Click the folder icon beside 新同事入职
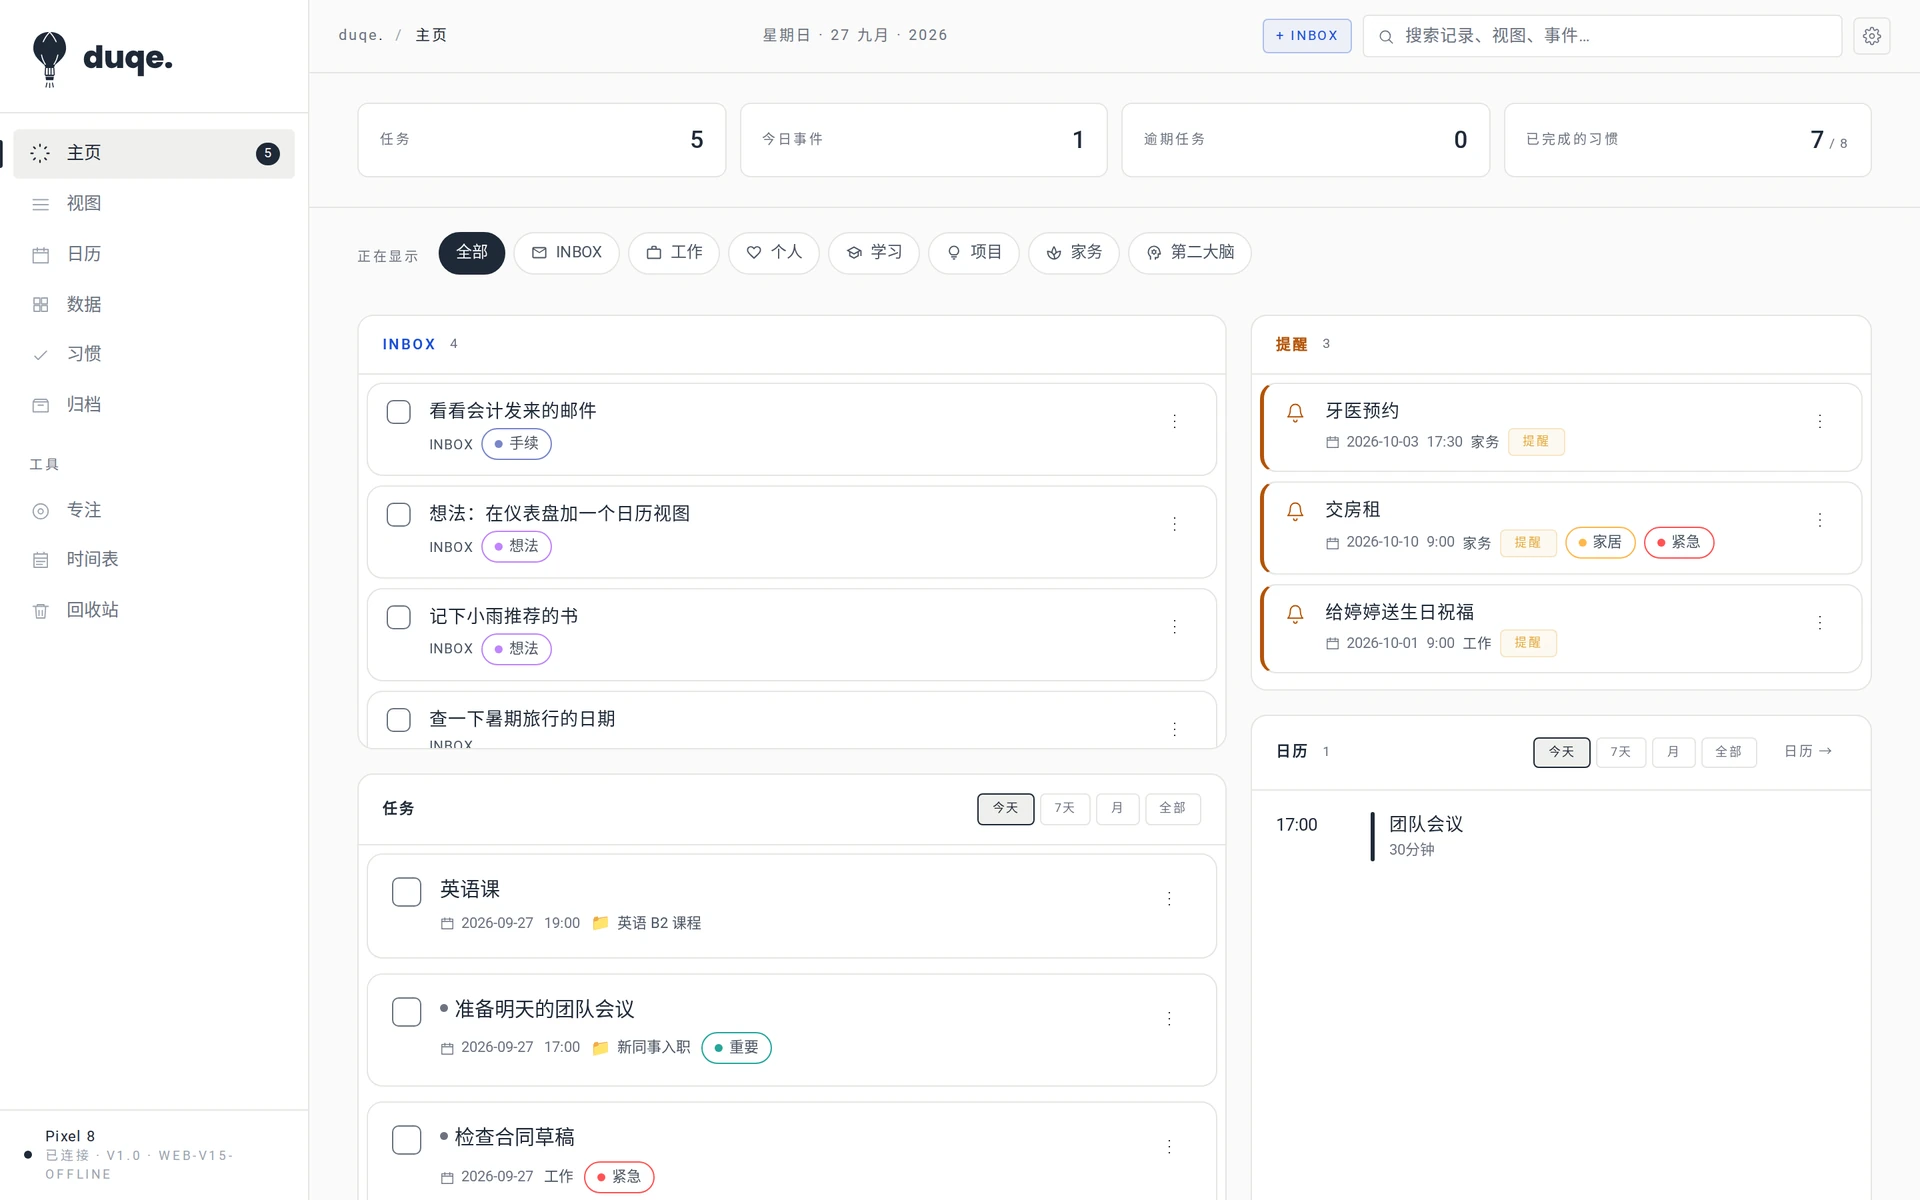1920x1200 pixels. point(600,1048)
